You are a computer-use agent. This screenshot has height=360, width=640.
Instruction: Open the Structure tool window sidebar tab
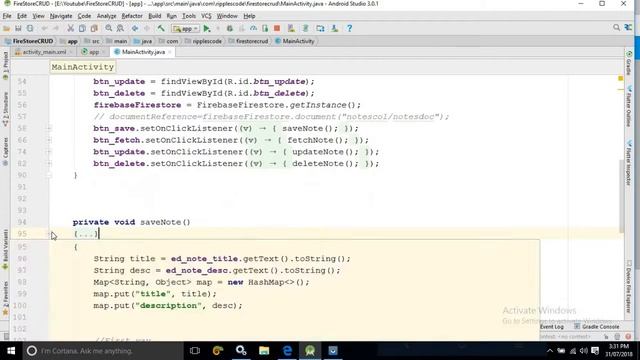[x=5, y=109]
